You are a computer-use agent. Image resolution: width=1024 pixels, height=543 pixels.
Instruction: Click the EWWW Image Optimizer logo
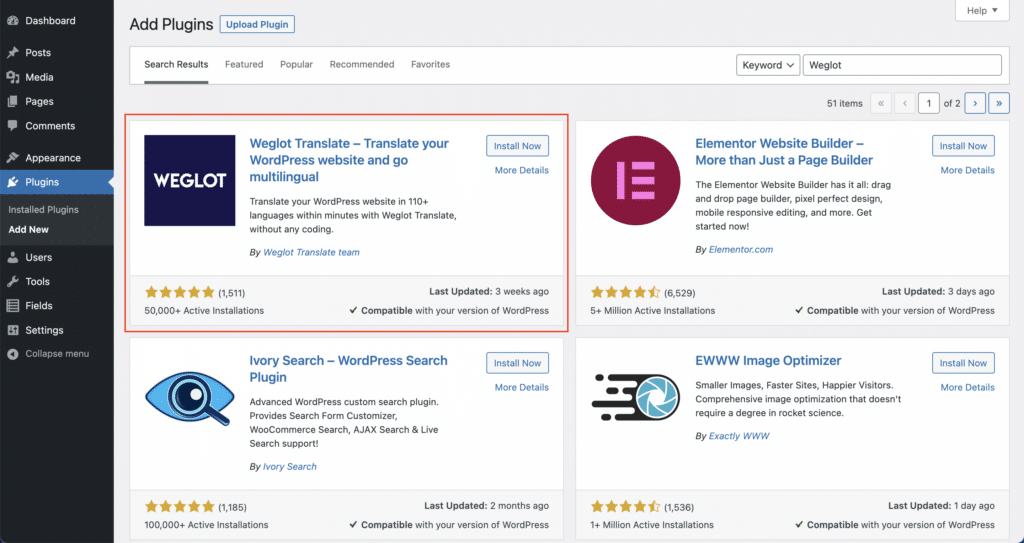coord(635,397)
